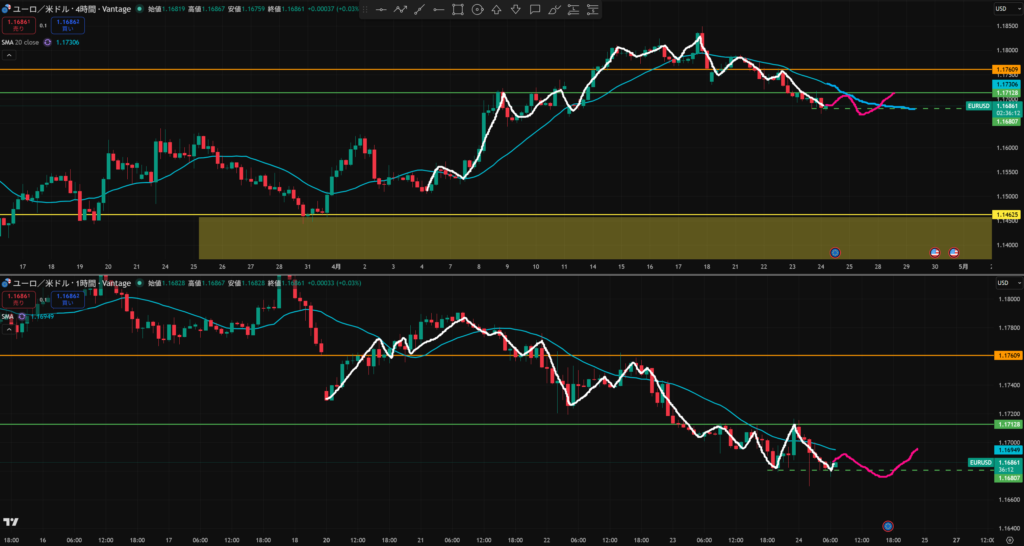The height and width of the screenshot is (546, 1024).
Task: Pick the comment bubble annotation tool
Action: (535, 10)
